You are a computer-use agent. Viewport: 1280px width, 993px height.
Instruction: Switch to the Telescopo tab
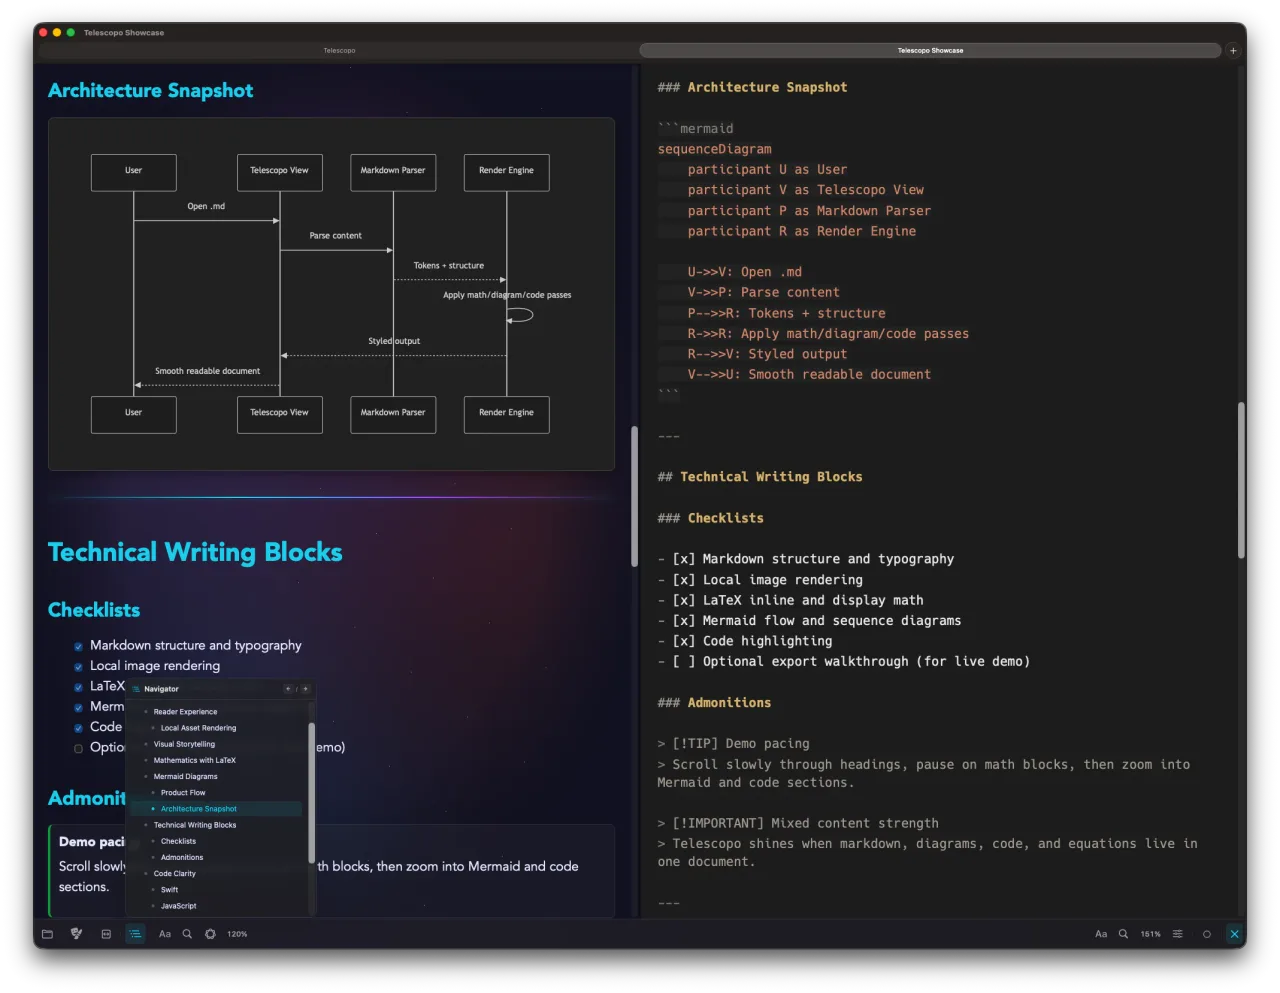point(339,50)
